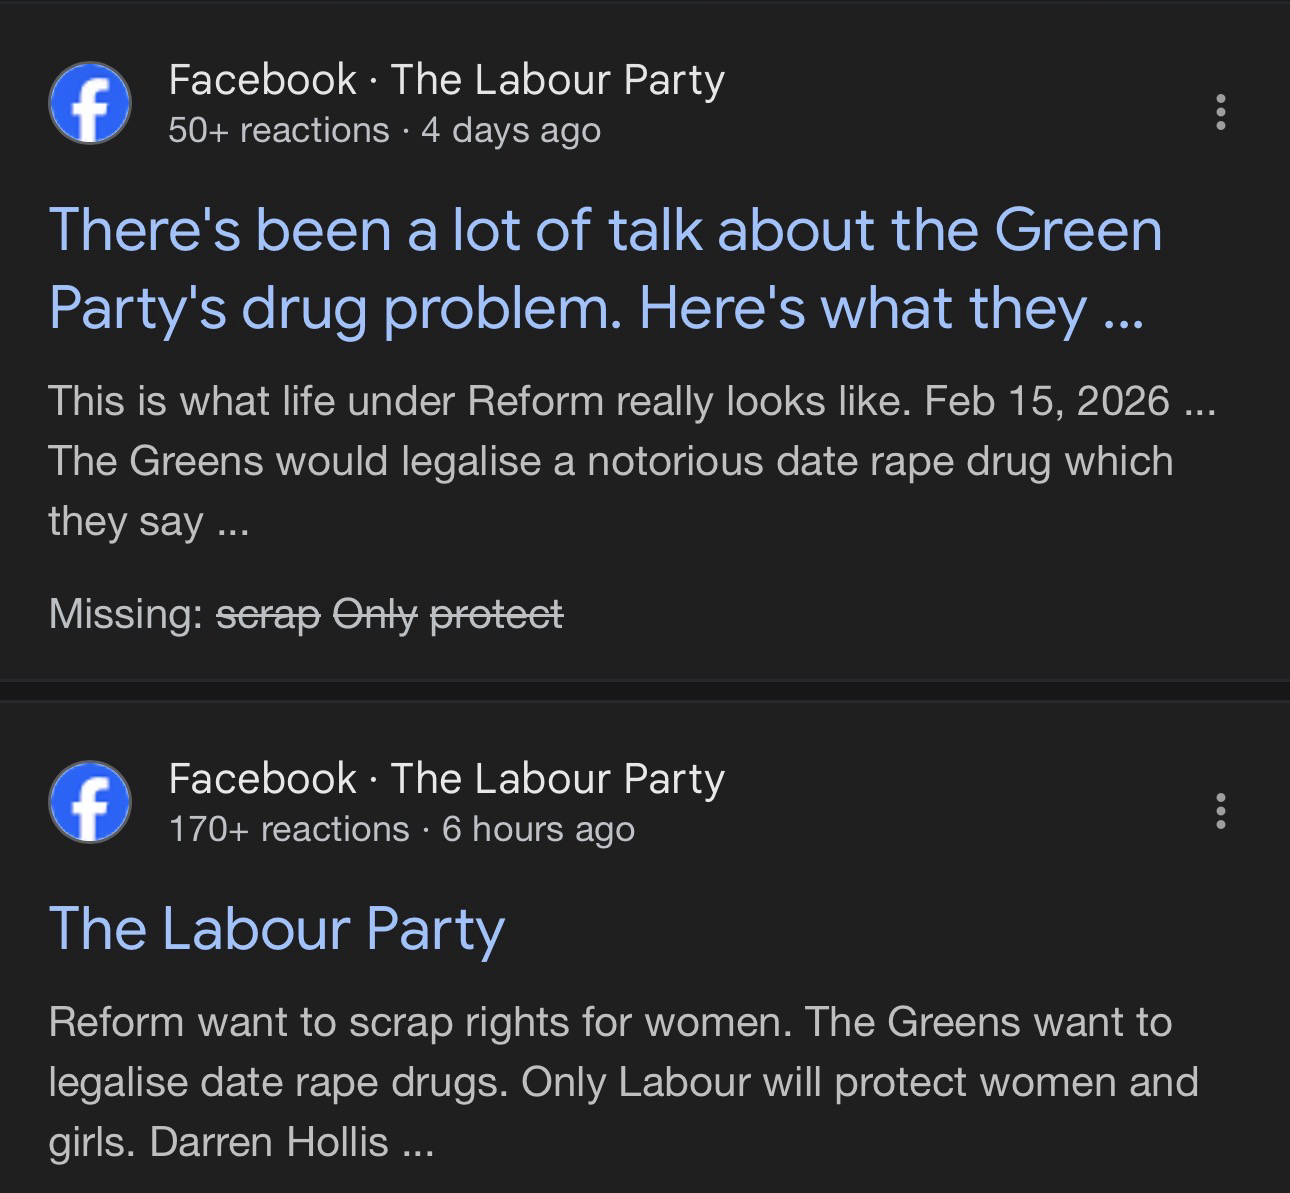The image size is (1290, 1193).
Task: Click the first result's 'Facebook · The Labour Party' source
Action: pyautogui.click(x=446, y=80)
